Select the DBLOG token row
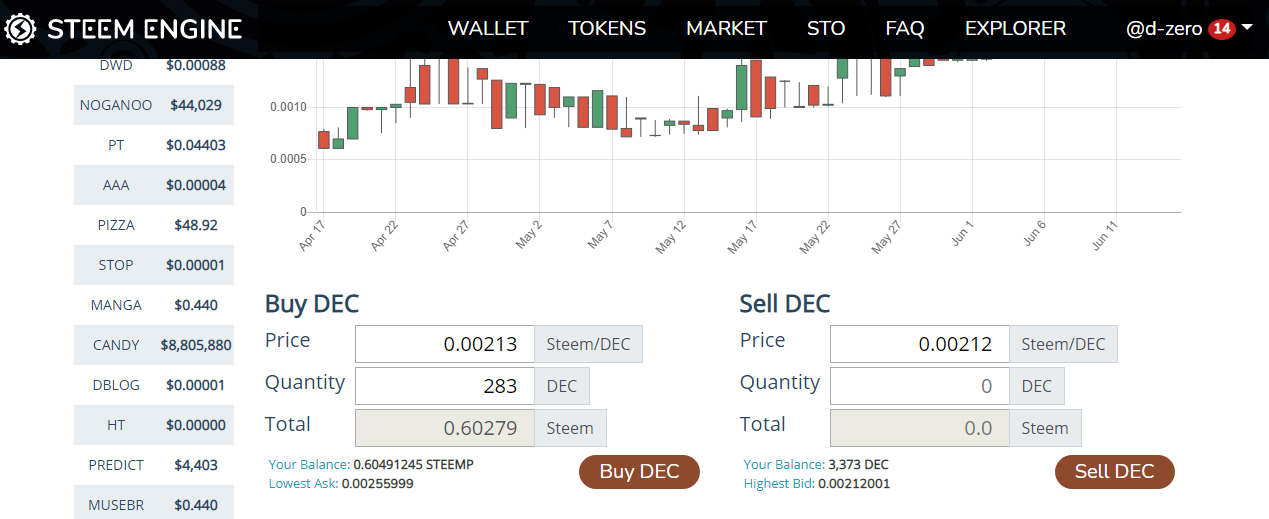This screenshot has width=1269, height=519. [154, 385]
